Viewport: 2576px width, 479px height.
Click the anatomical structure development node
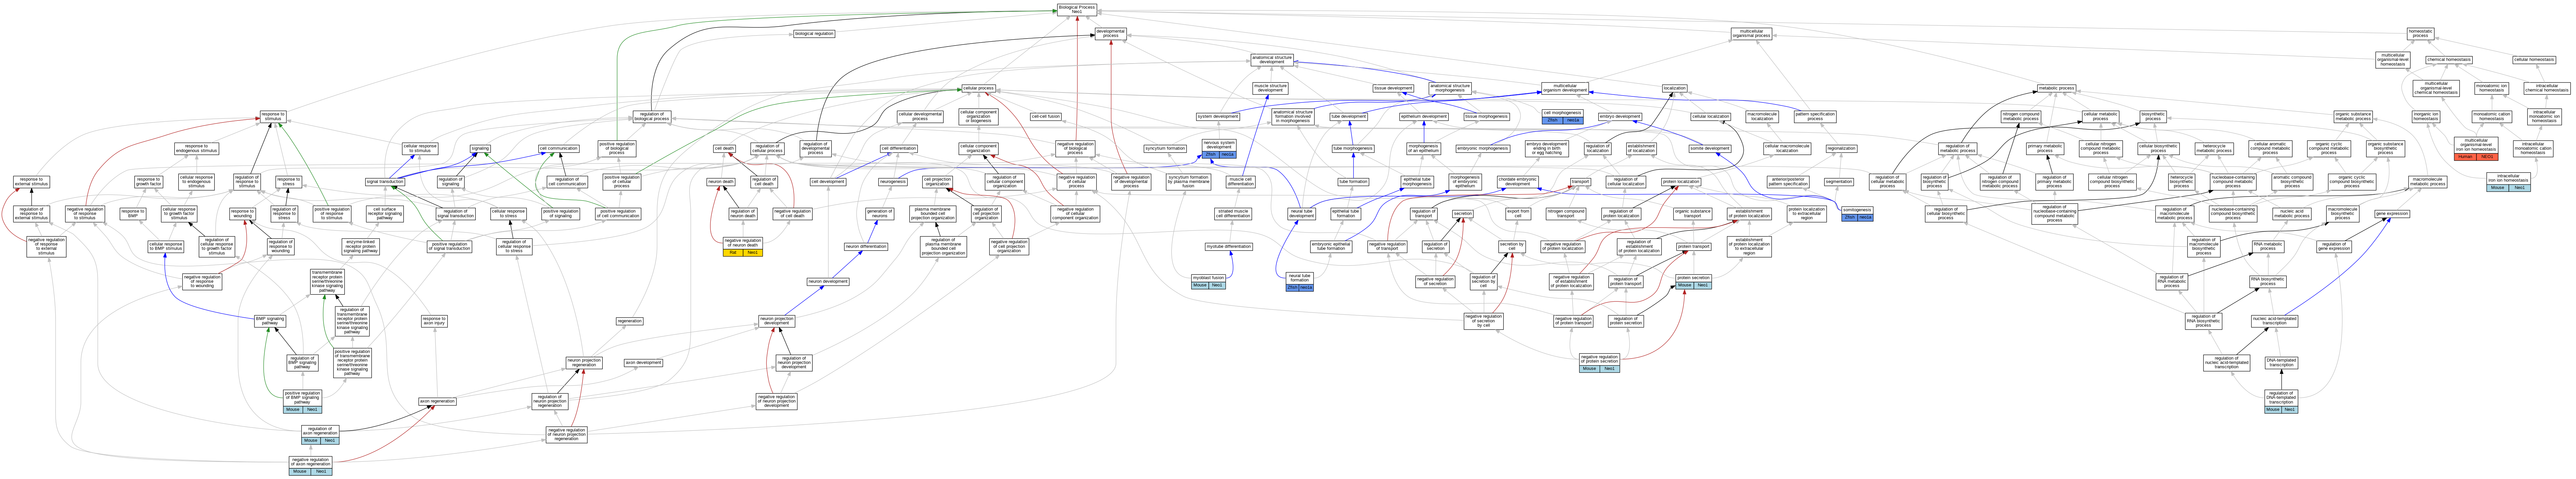click(1272, 60)
